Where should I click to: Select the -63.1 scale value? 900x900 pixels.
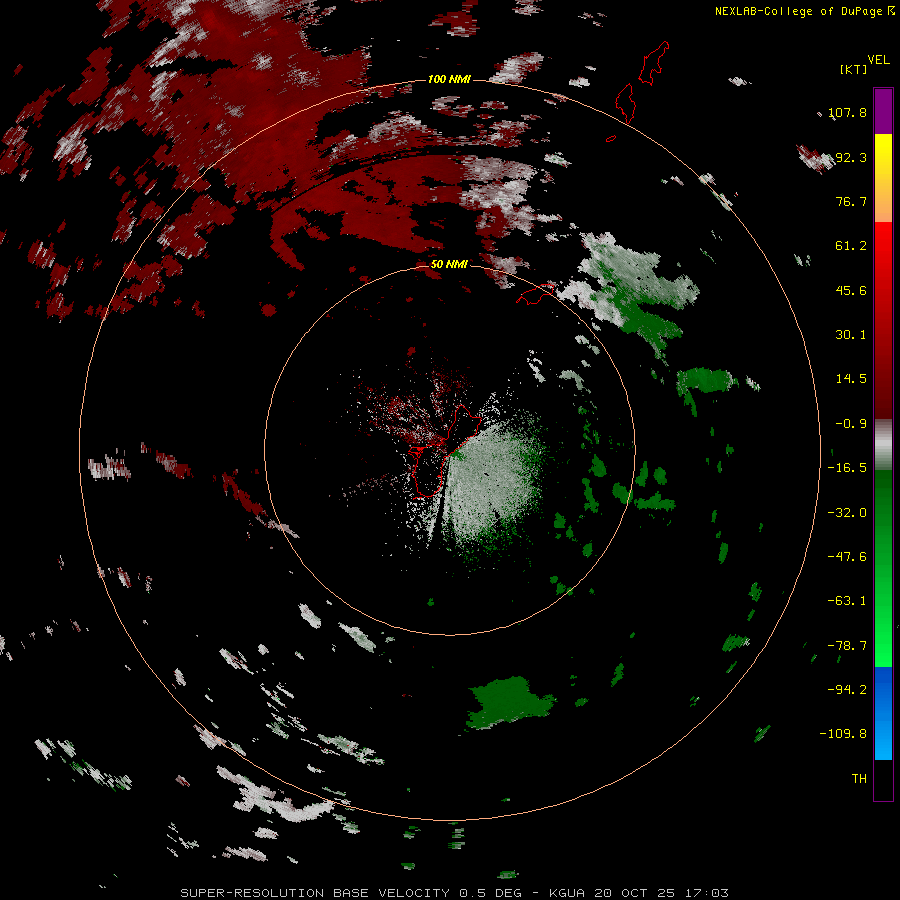click(848, 601)
